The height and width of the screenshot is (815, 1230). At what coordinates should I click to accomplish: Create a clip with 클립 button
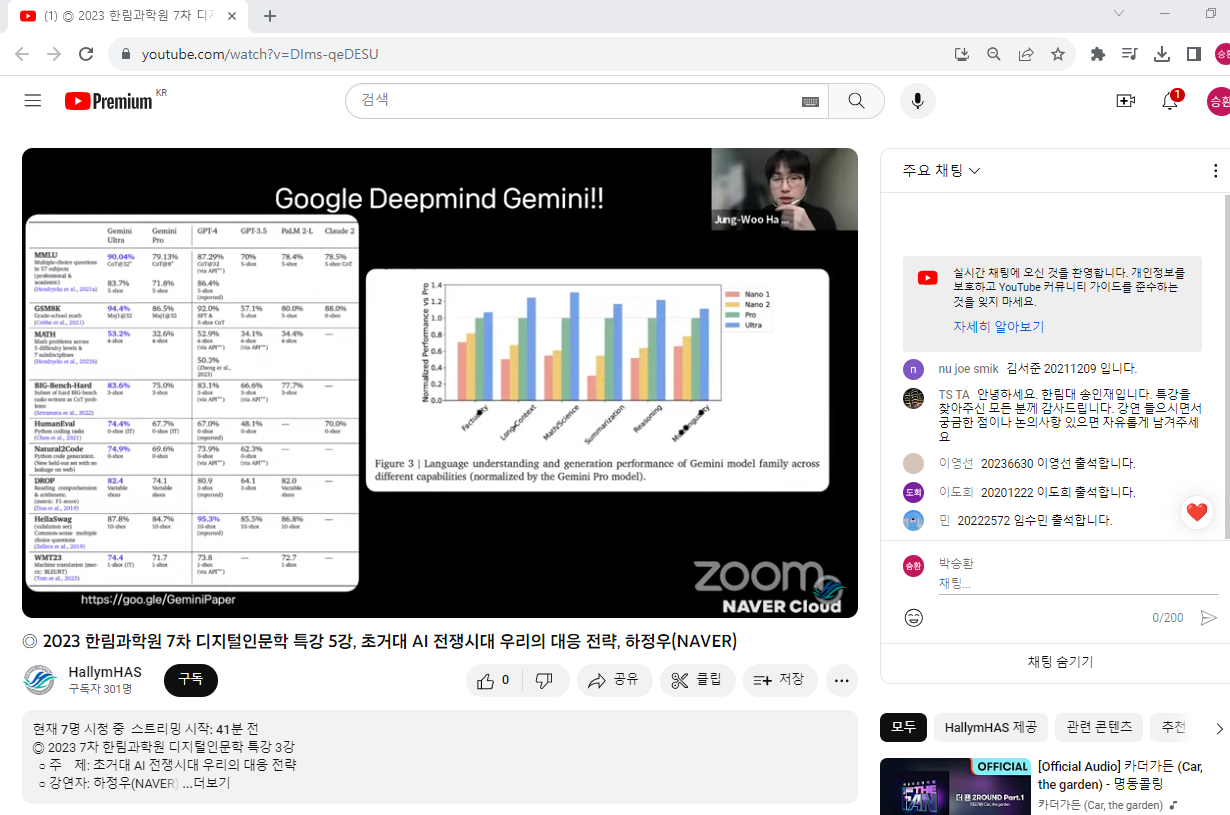(x=698, y=681)
